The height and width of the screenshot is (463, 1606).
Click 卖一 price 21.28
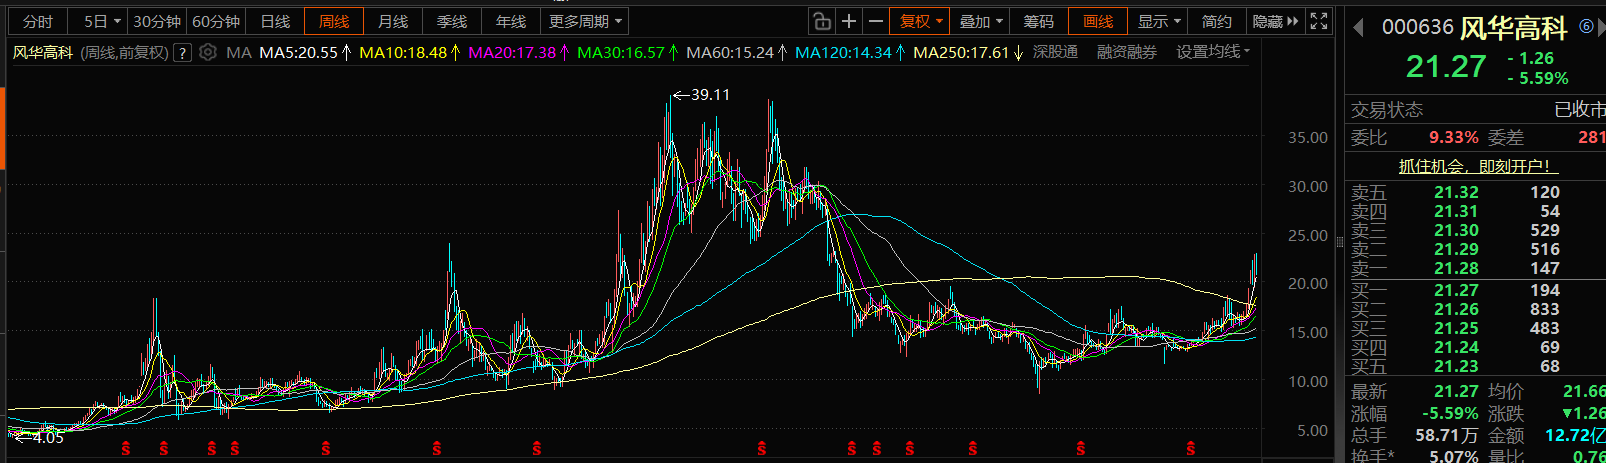tap(1455, 268)
